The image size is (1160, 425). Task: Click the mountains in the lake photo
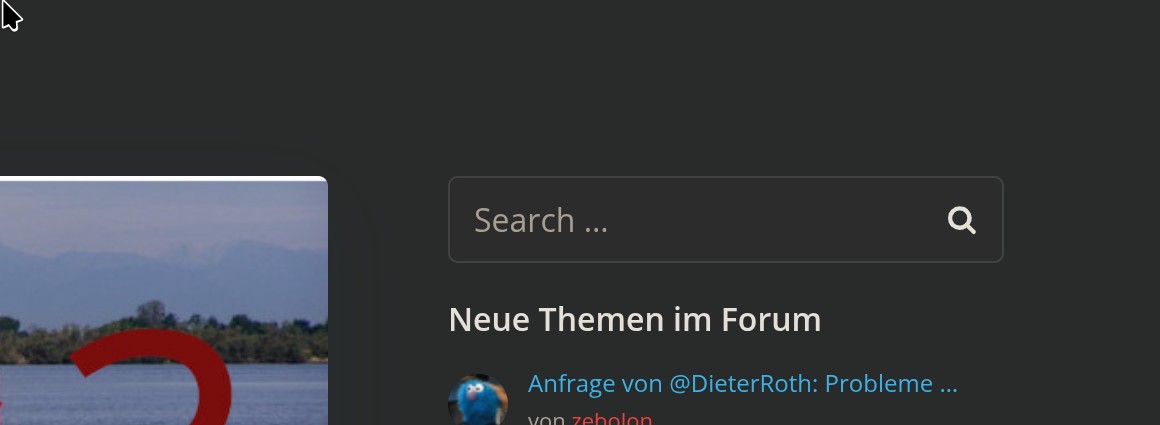[163, 278]
